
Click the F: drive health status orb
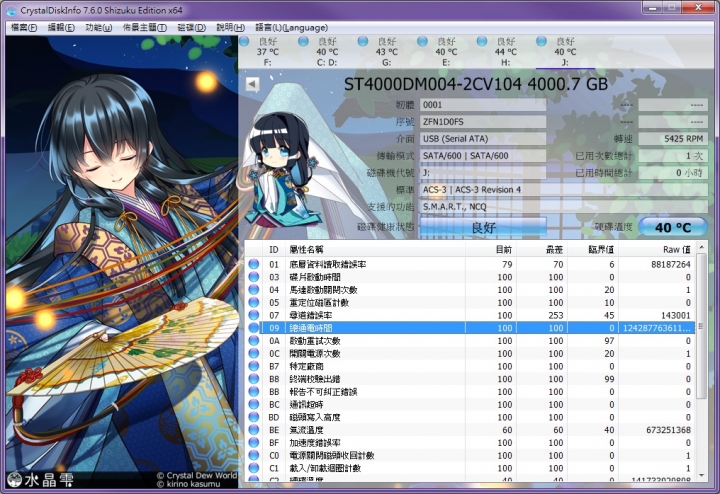[244, 41]
